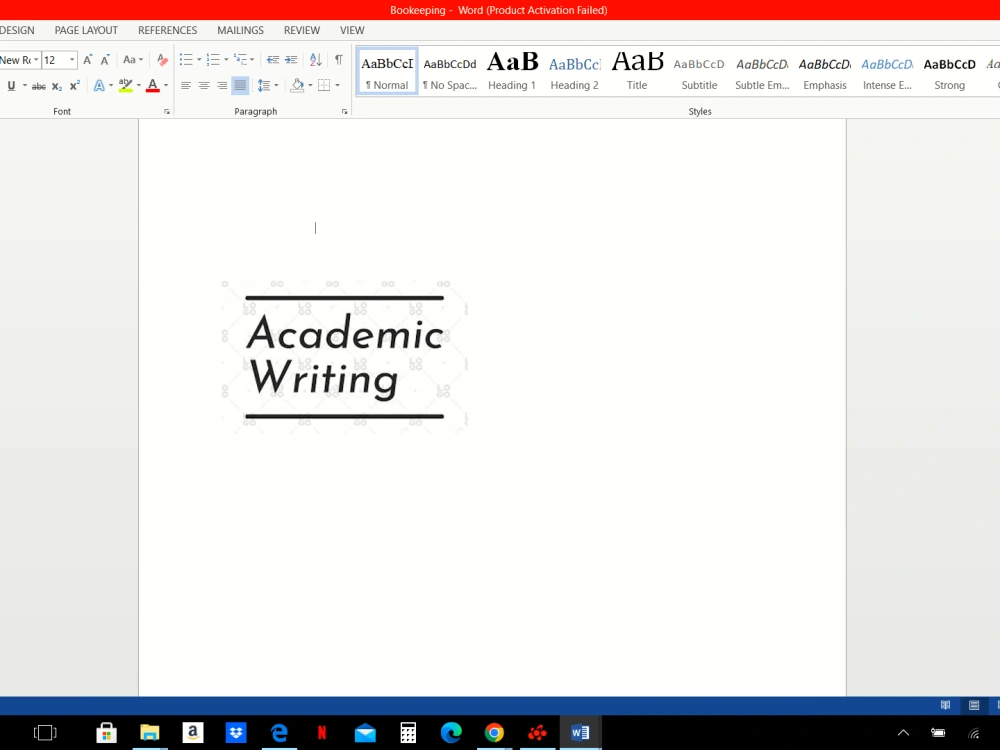The width and height of the screenshot is (1000, 750).
Task: Center the paragraph text
Action: (204, 85)
